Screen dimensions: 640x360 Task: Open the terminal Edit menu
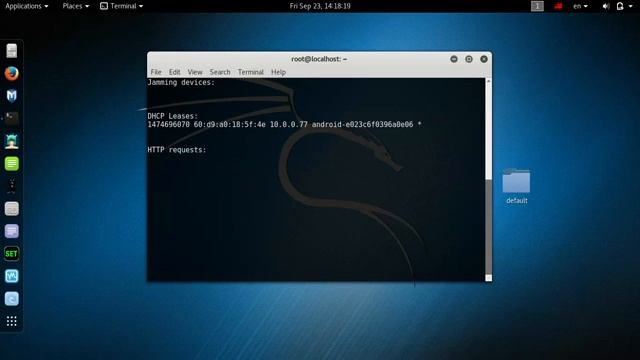[175, 72]
